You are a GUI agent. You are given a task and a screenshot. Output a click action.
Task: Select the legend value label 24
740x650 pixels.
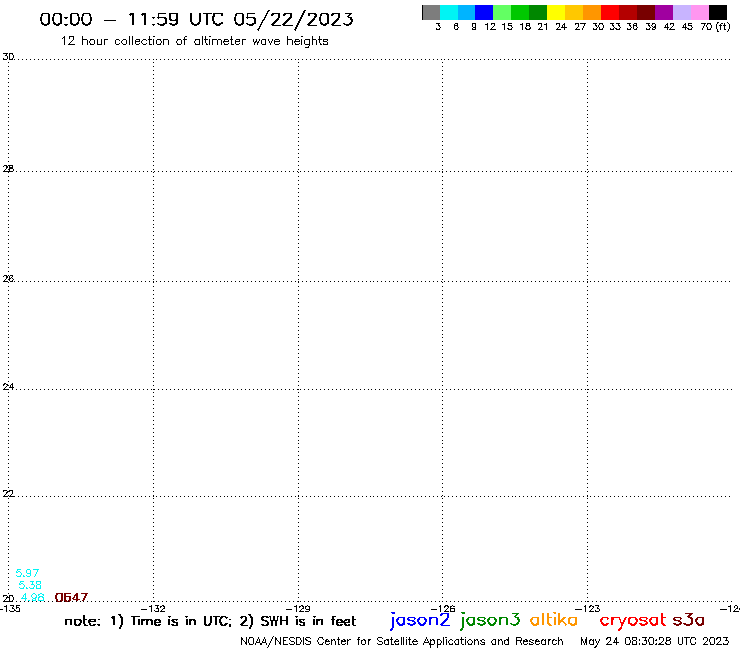(x=561, y=27)
